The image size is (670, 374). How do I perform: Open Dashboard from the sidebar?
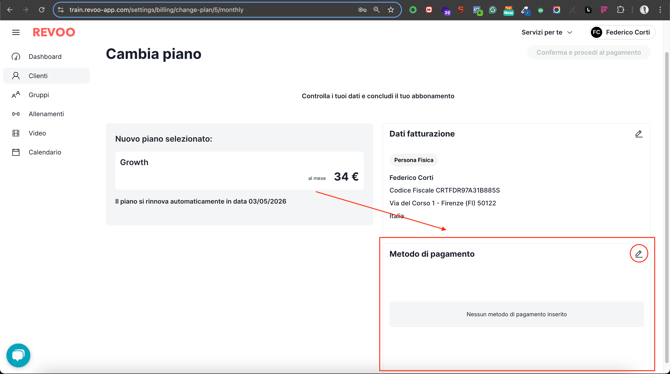(x=46, y=56)
